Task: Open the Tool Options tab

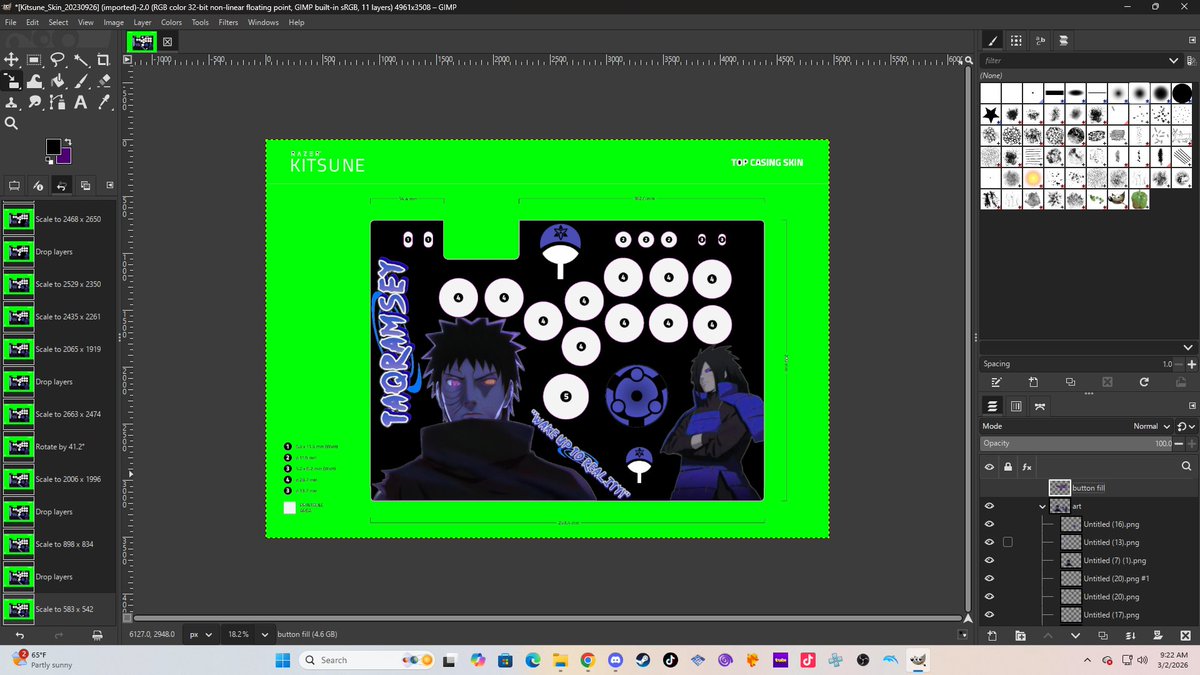Action: [14, 185]
